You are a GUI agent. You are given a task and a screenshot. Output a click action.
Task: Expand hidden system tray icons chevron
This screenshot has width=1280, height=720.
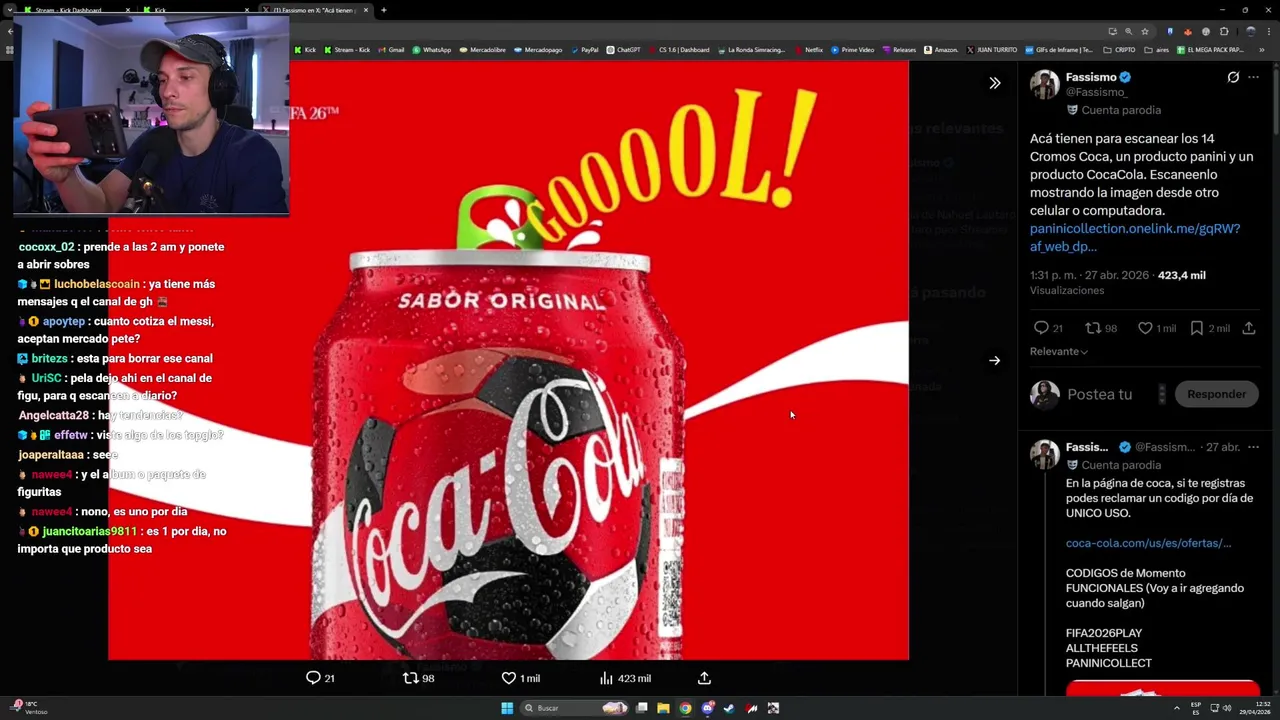pos(1176,708)
